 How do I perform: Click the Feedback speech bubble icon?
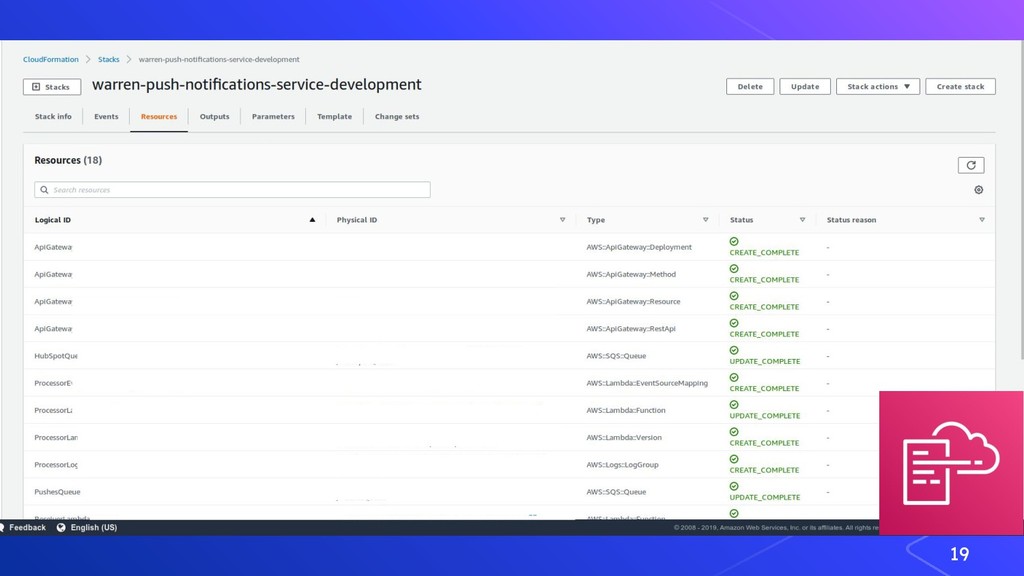2,528
